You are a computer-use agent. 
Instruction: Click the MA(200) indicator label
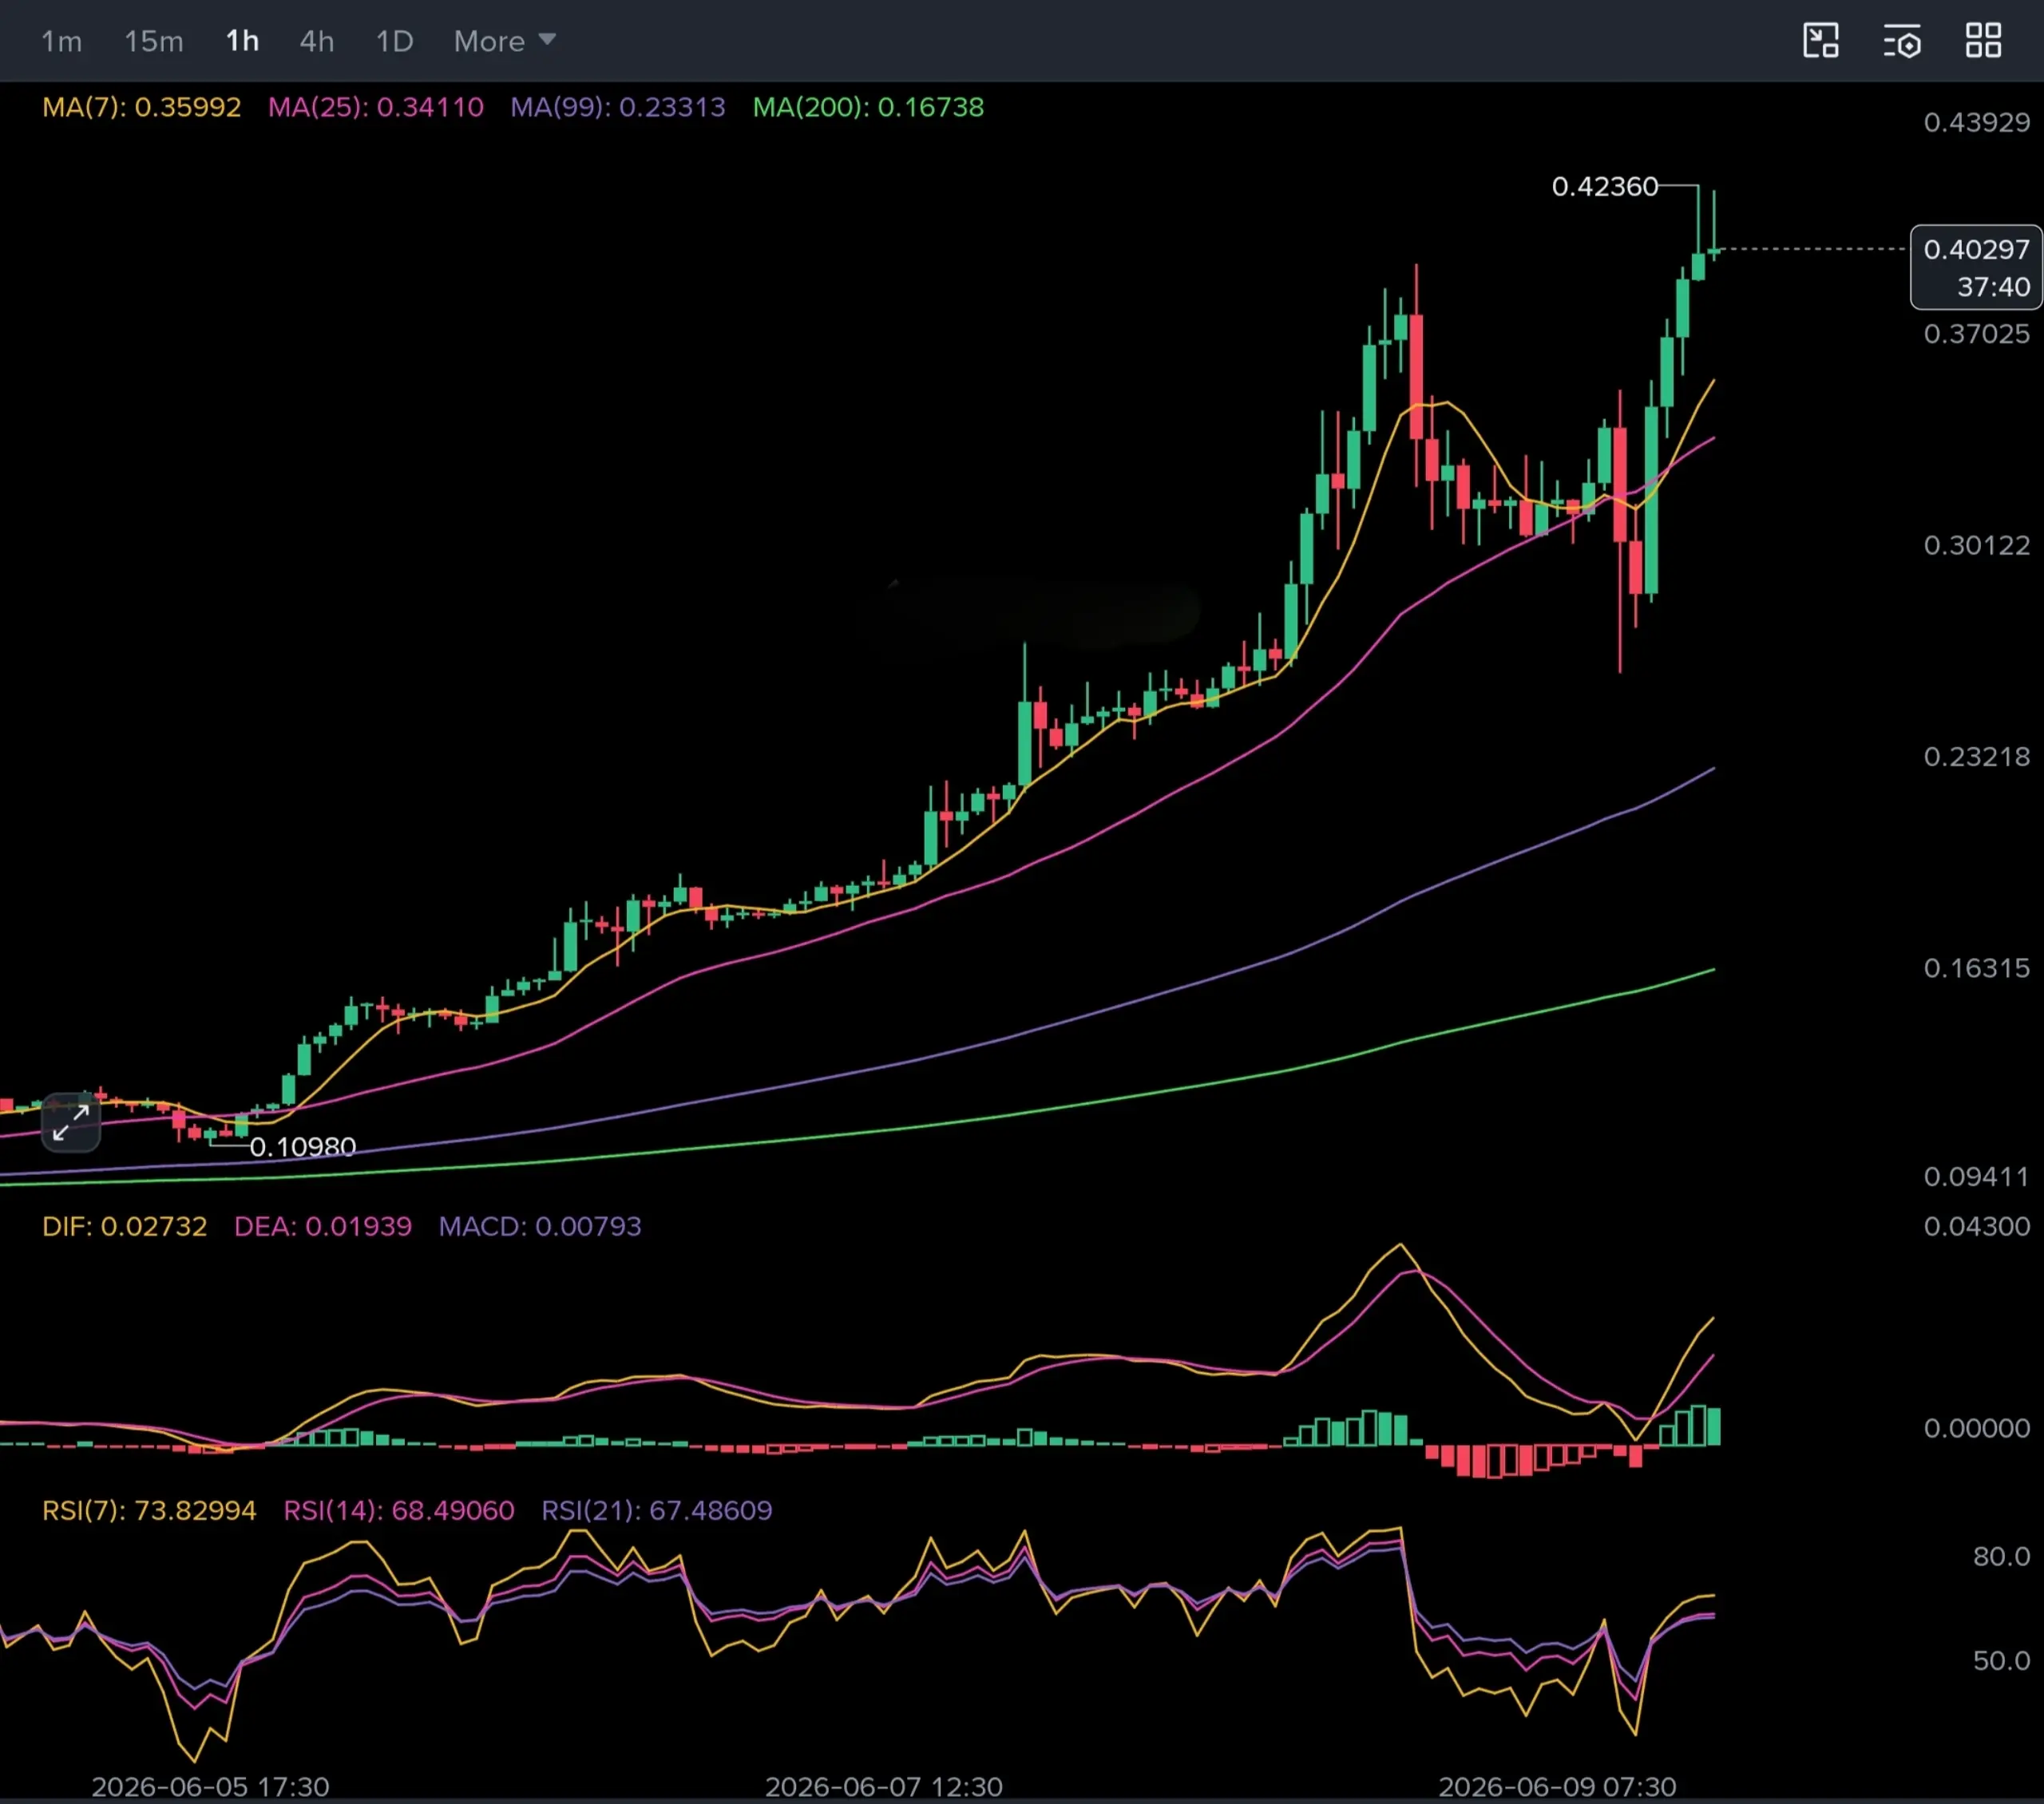[868, 107]
